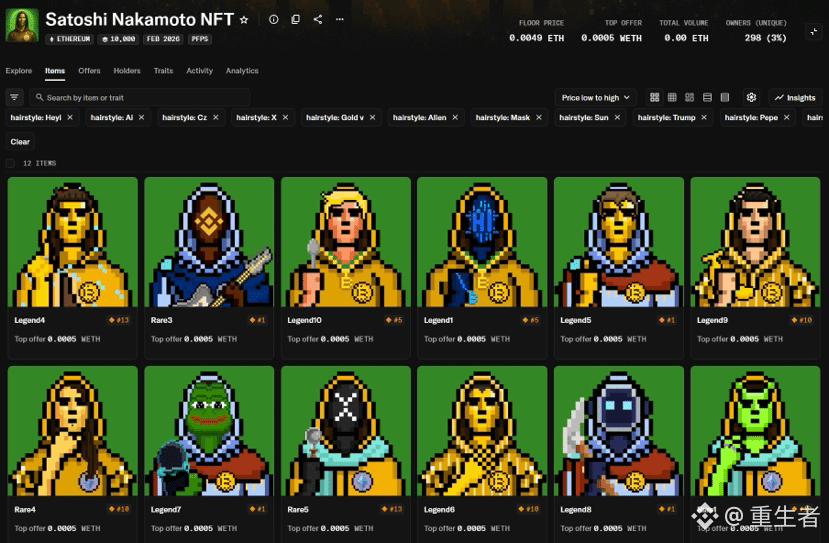Switch to the Holders tab

(127, 71)
